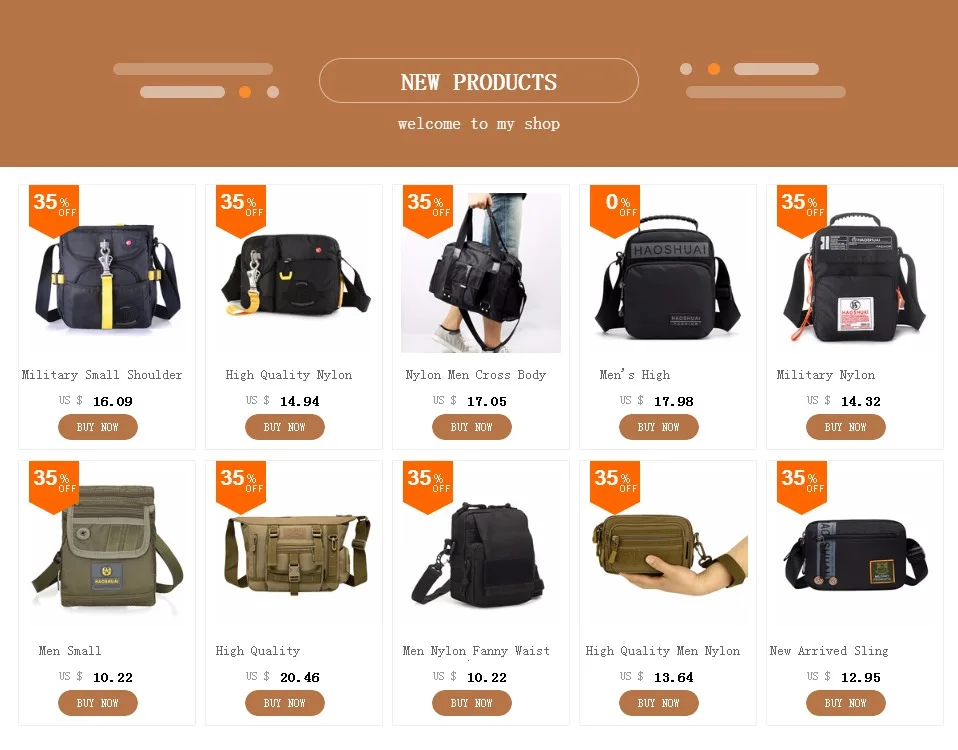Open the Military Small Shoulder bag image
Viewport: 958px width, 750px height.
[x=107, y=273]
